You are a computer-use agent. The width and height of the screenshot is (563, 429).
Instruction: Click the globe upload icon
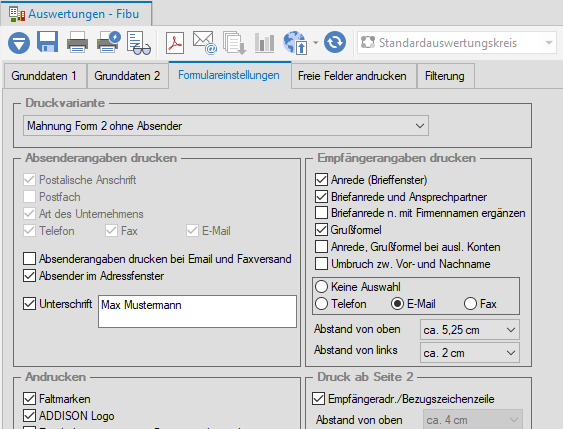(295, 43)
